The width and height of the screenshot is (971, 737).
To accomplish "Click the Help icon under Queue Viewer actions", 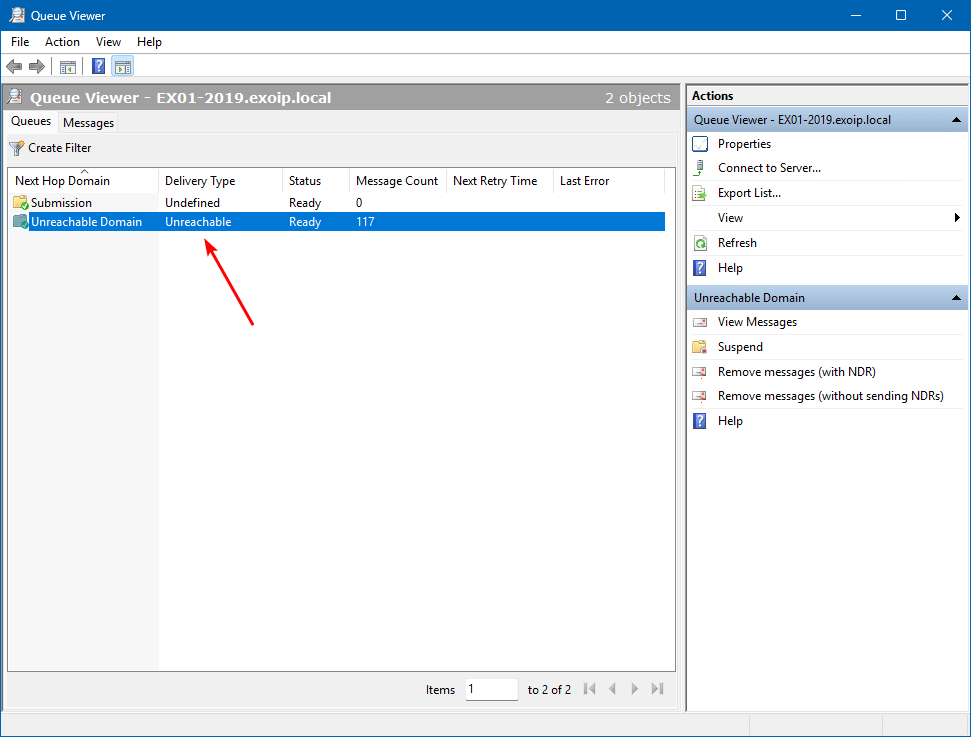I will [700, 268].
